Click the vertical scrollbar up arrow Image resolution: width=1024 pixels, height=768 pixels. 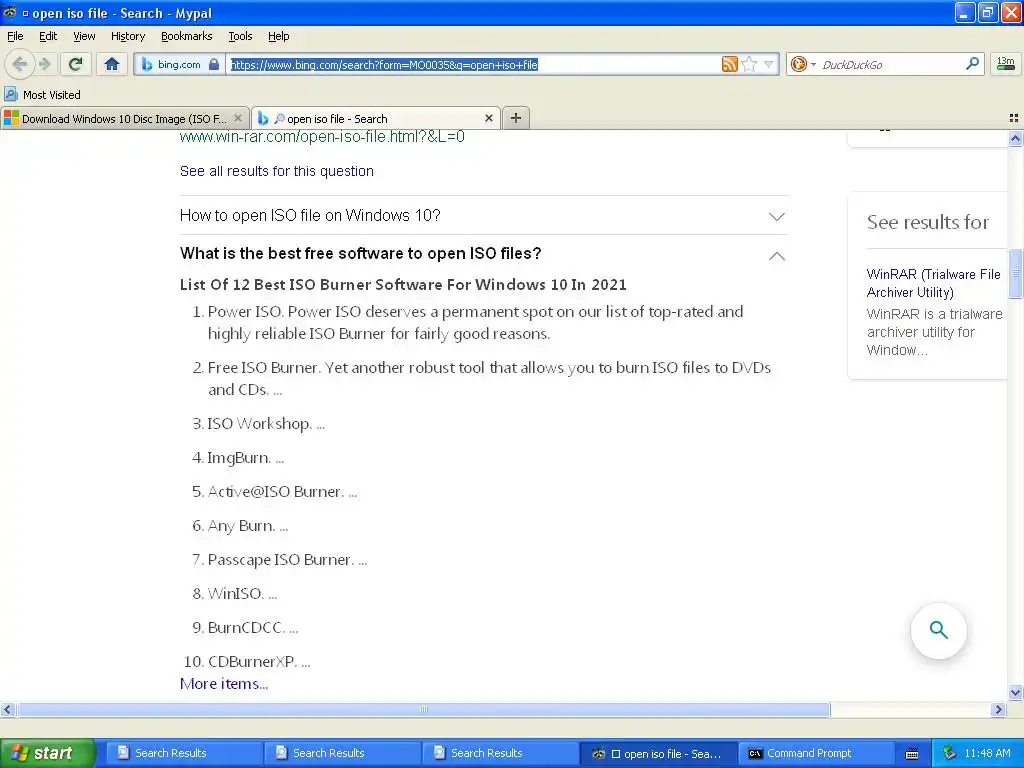[1015, 138]
